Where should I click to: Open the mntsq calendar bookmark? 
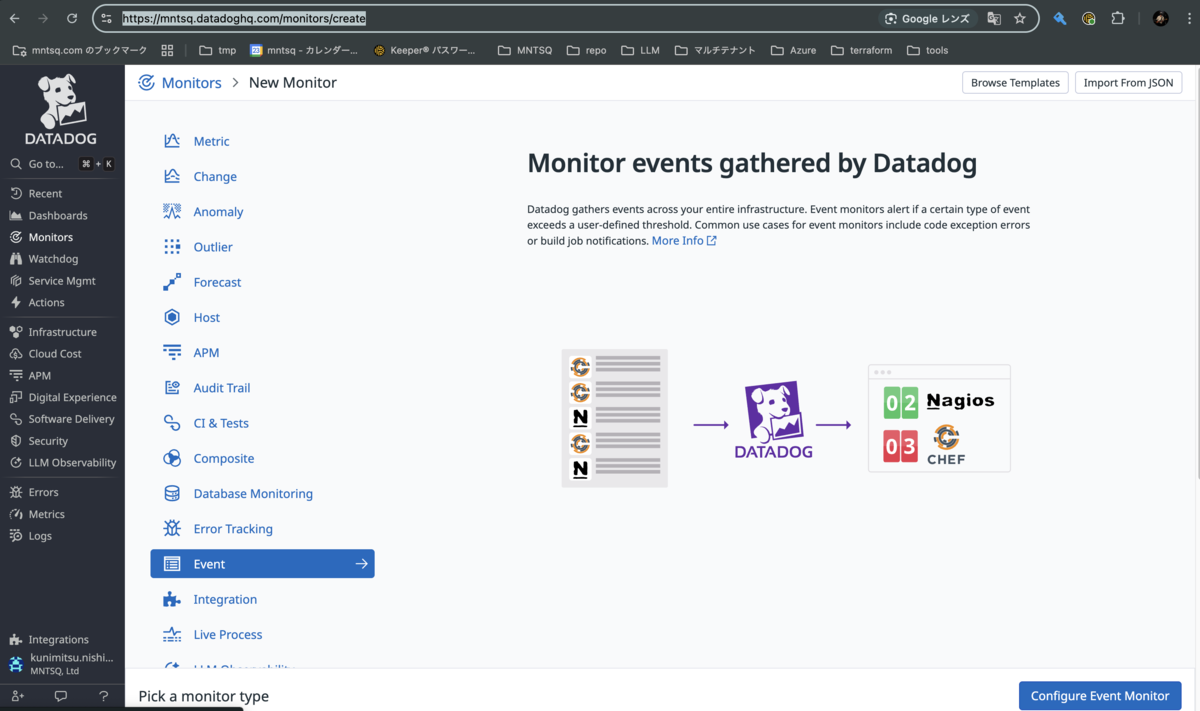(304, 50)
